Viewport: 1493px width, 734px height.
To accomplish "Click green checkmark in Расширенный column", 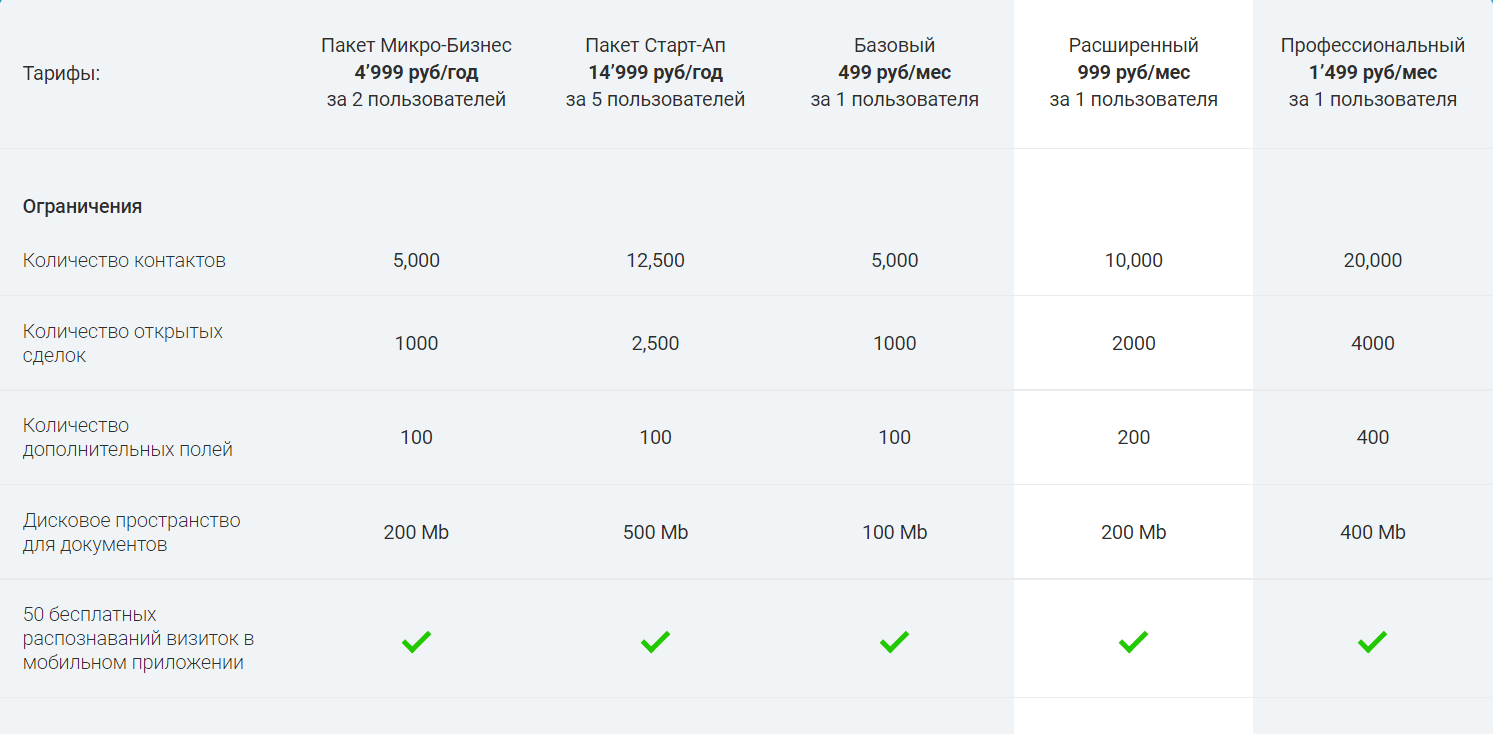I will coord(1133,642).
